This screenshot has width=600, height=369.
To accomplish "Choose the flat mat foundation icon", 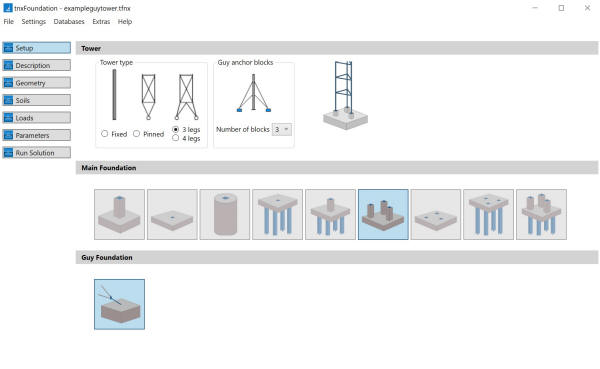I will coord(172,214).
